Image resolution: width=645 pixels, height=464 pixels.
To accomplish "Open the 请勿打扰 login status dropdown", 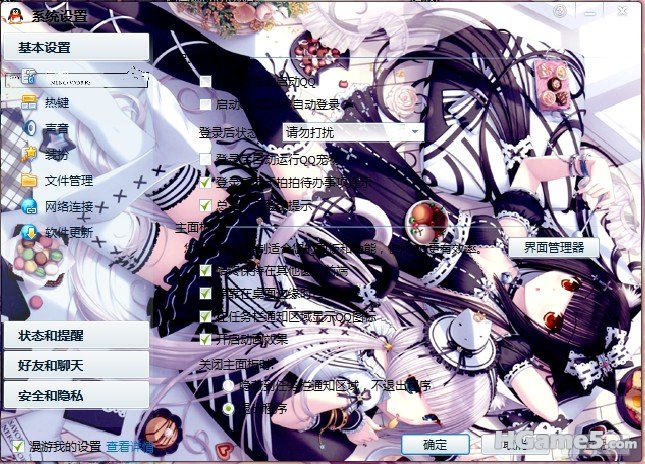I will click(353, 132).
